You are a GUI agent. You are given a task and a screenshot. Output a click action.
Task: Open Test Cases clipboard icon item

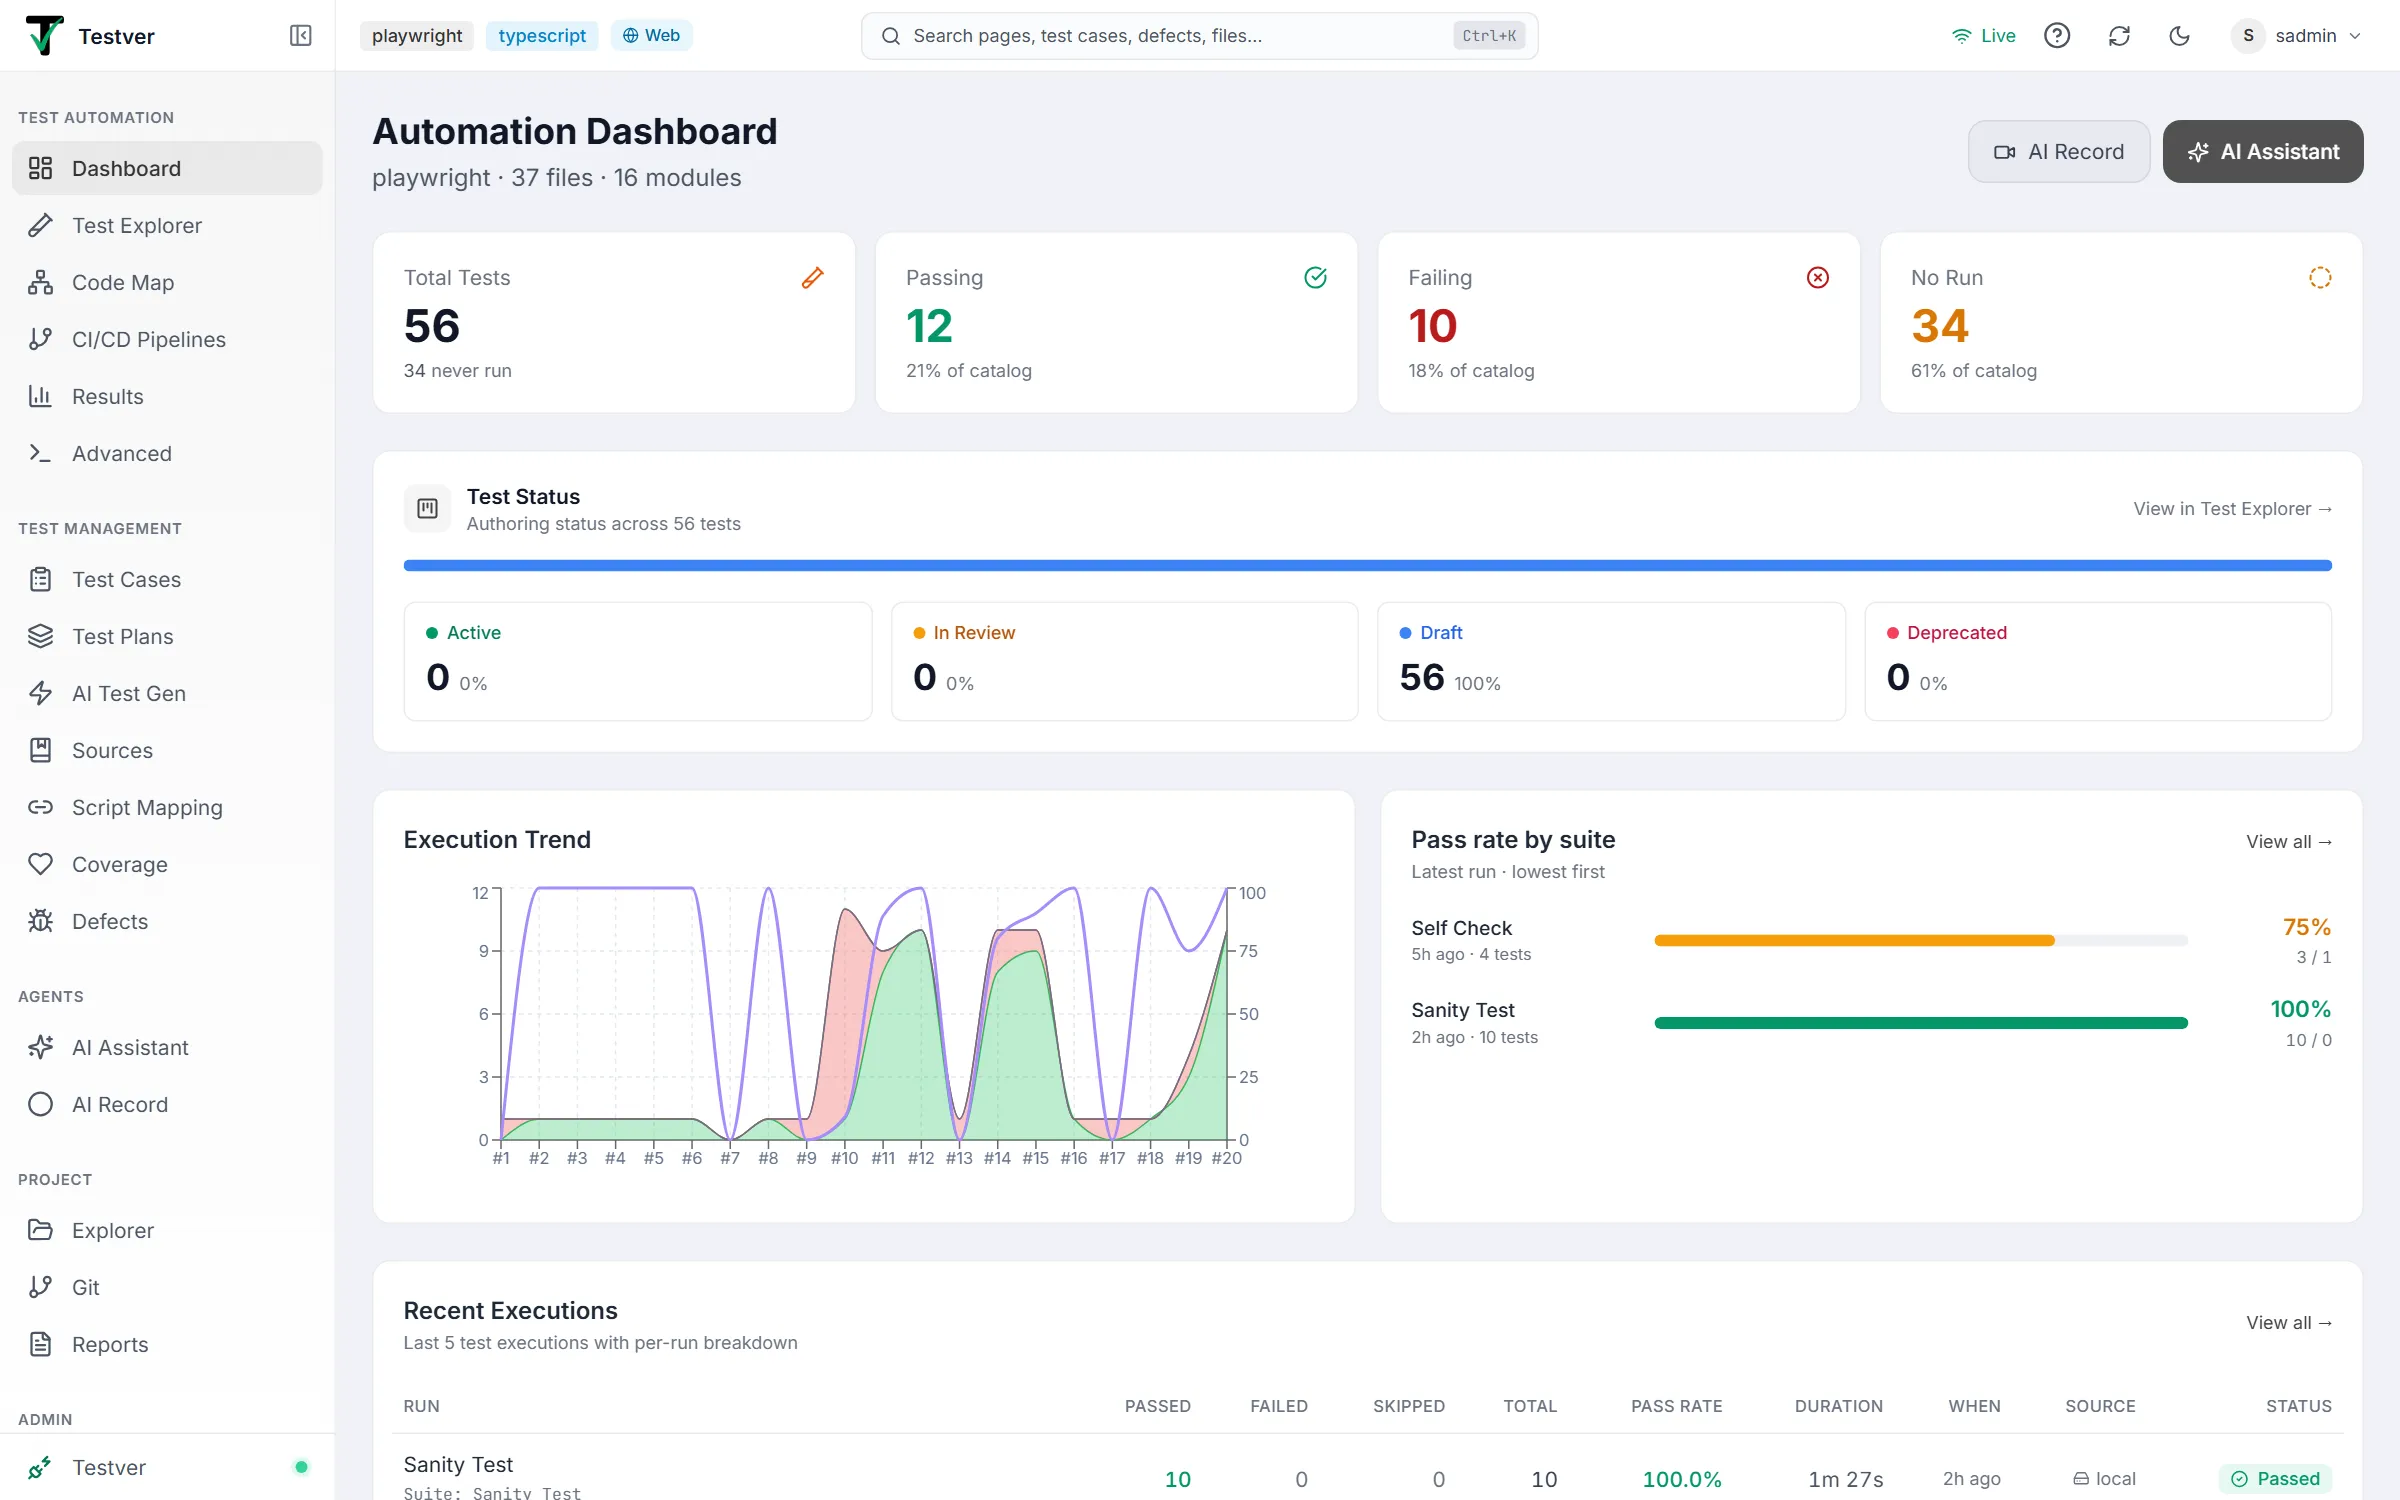click(167, 579)
